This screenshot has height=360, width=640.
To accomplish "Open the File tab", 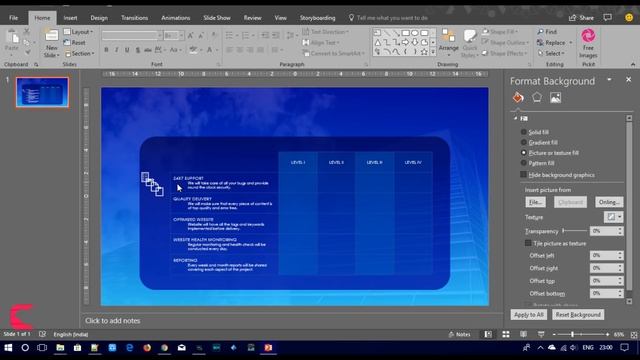I will click(13, 18).
